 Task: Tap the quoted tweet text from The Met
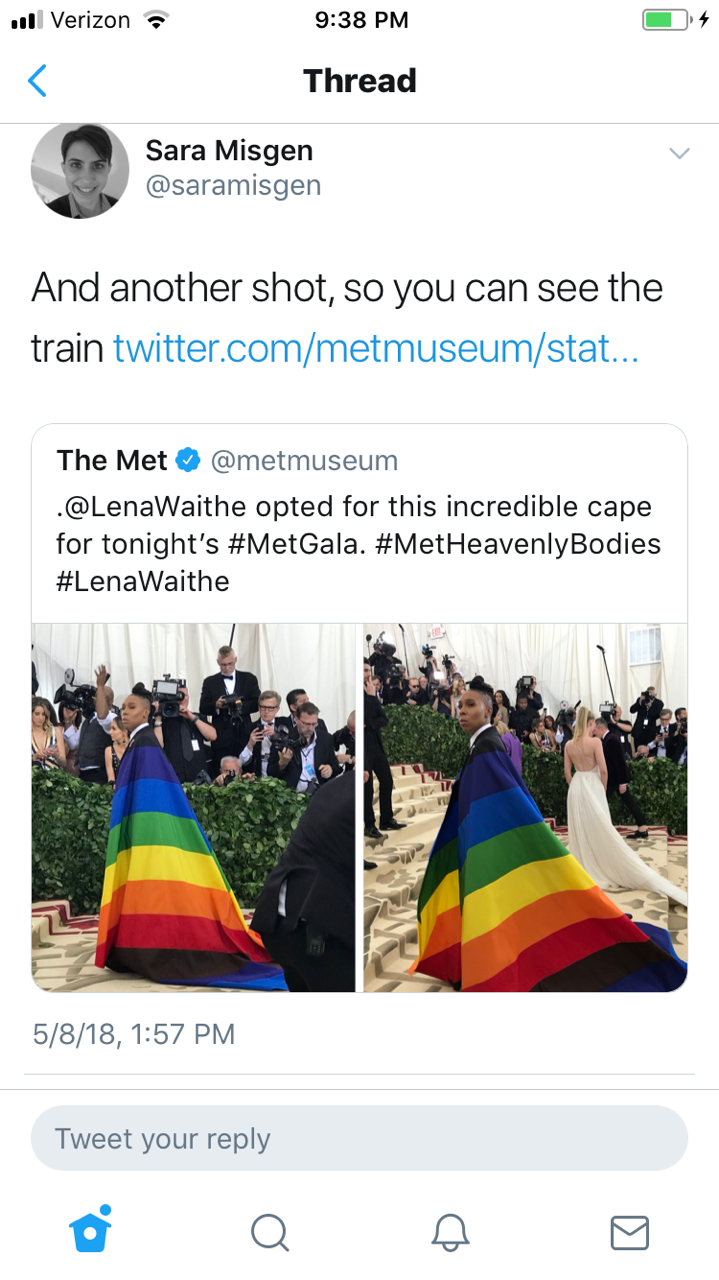coord(358,543)
